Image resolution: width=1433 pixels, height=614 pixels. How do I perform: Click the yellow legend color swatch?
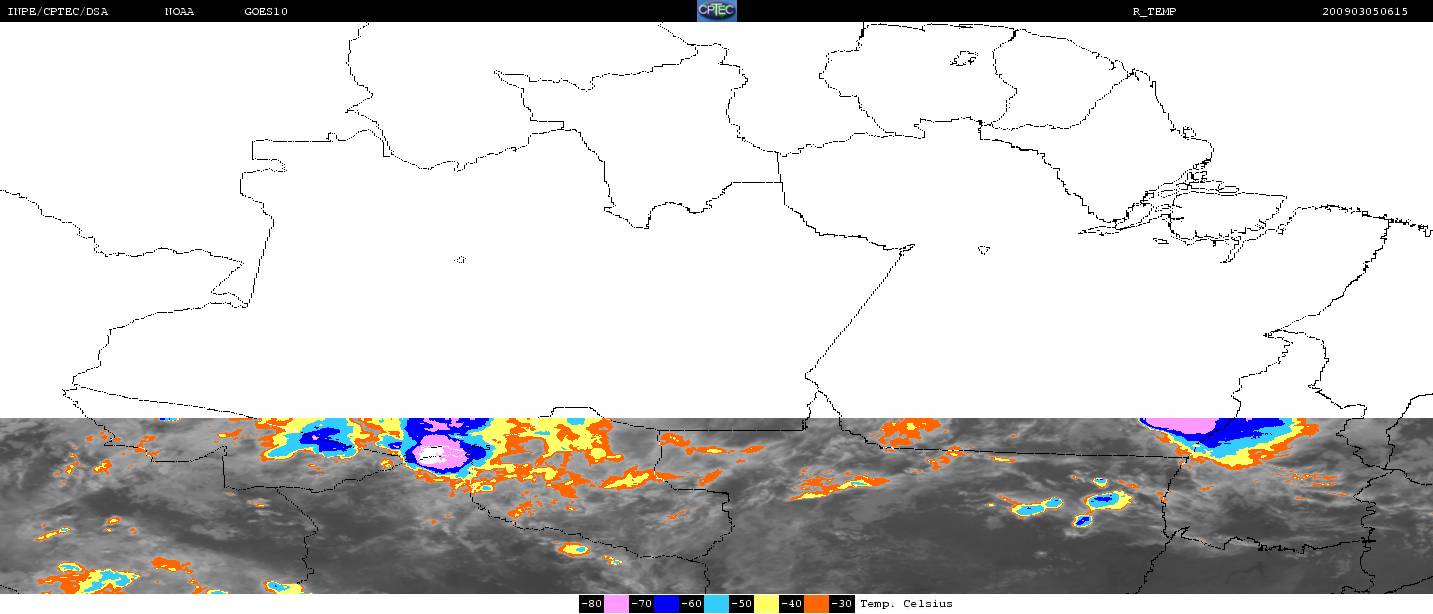767,604
